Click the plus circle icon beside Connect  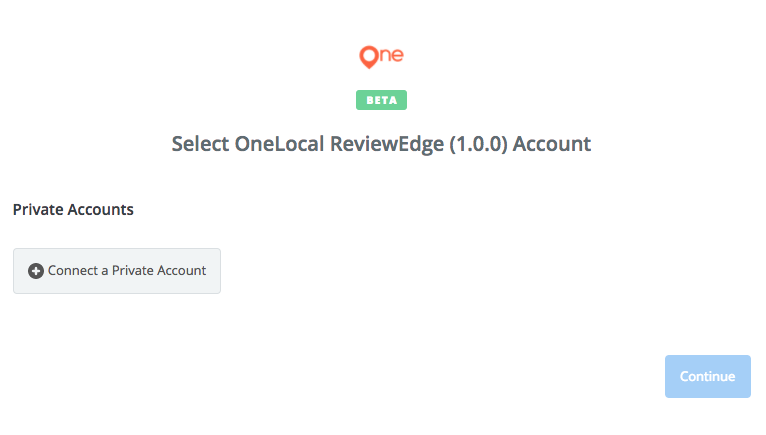[36, 271]
